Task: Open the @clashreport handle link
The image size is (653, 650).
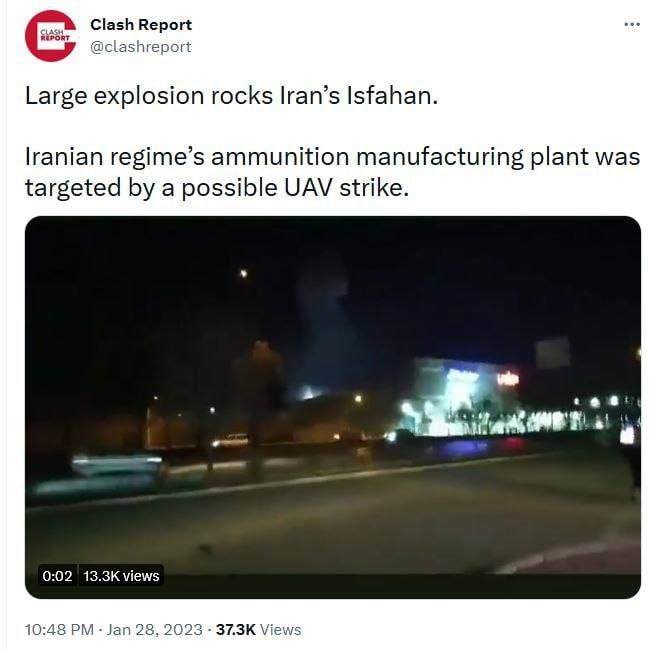Action: click(141, 47)
